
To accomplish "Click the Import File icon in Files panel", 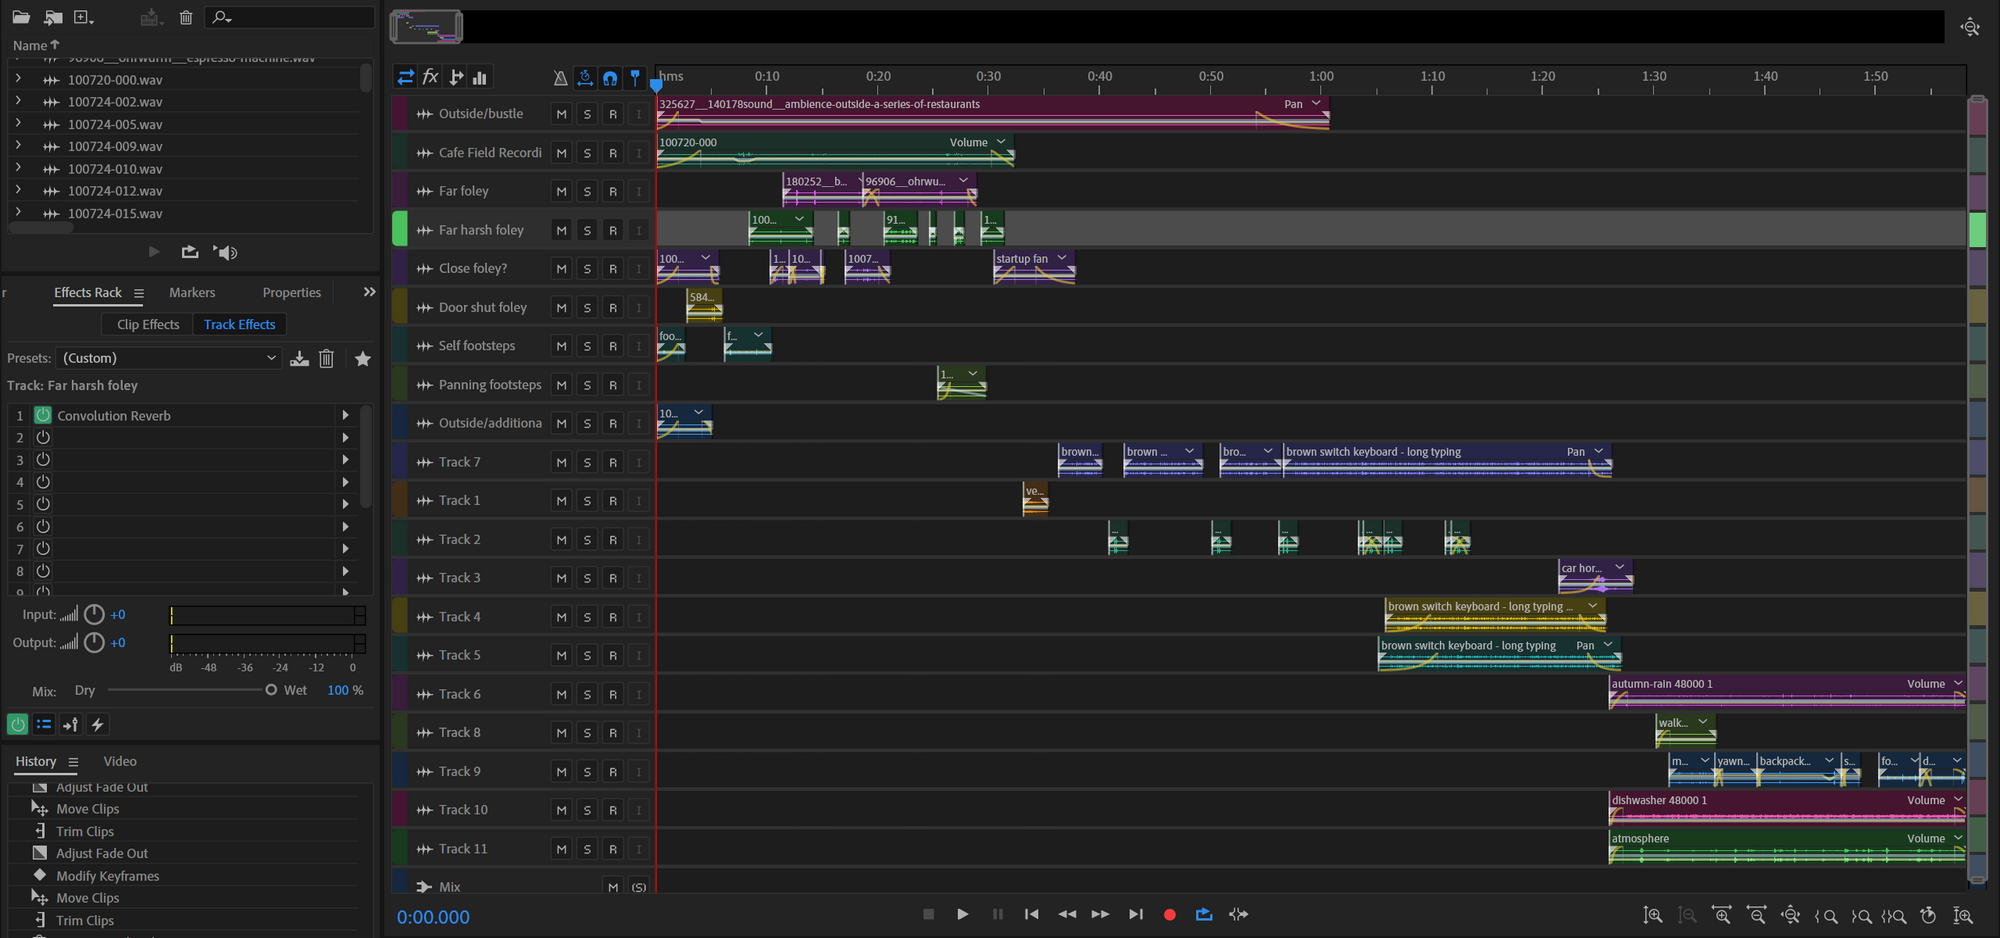I will [53, 17].
